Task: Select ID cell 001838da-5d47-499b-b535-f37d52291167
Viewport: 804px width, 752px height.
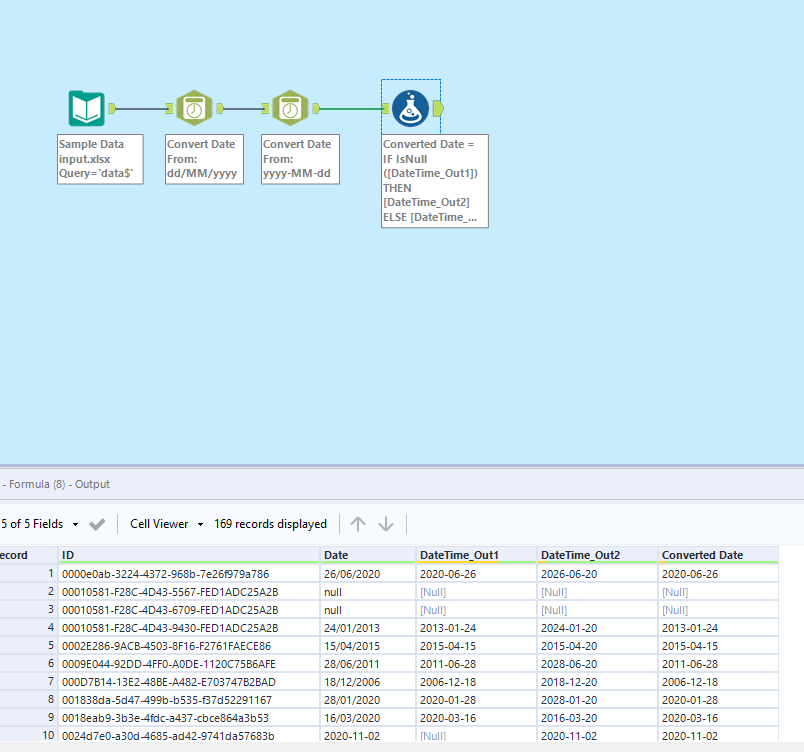Action: click(x=189, y=700)
